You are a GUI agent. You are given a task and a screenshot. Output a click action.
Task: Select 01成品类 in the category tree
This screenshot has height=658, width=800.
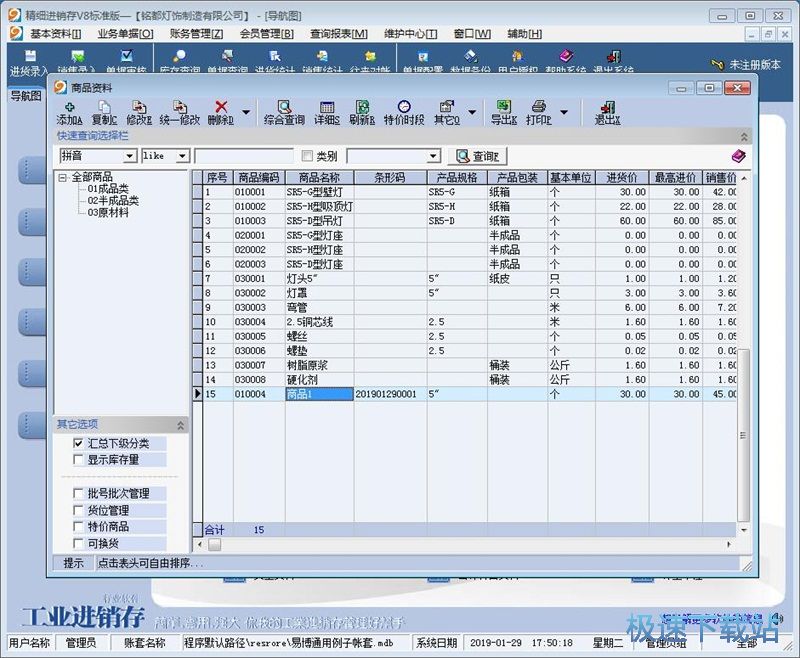coord(108,189)
